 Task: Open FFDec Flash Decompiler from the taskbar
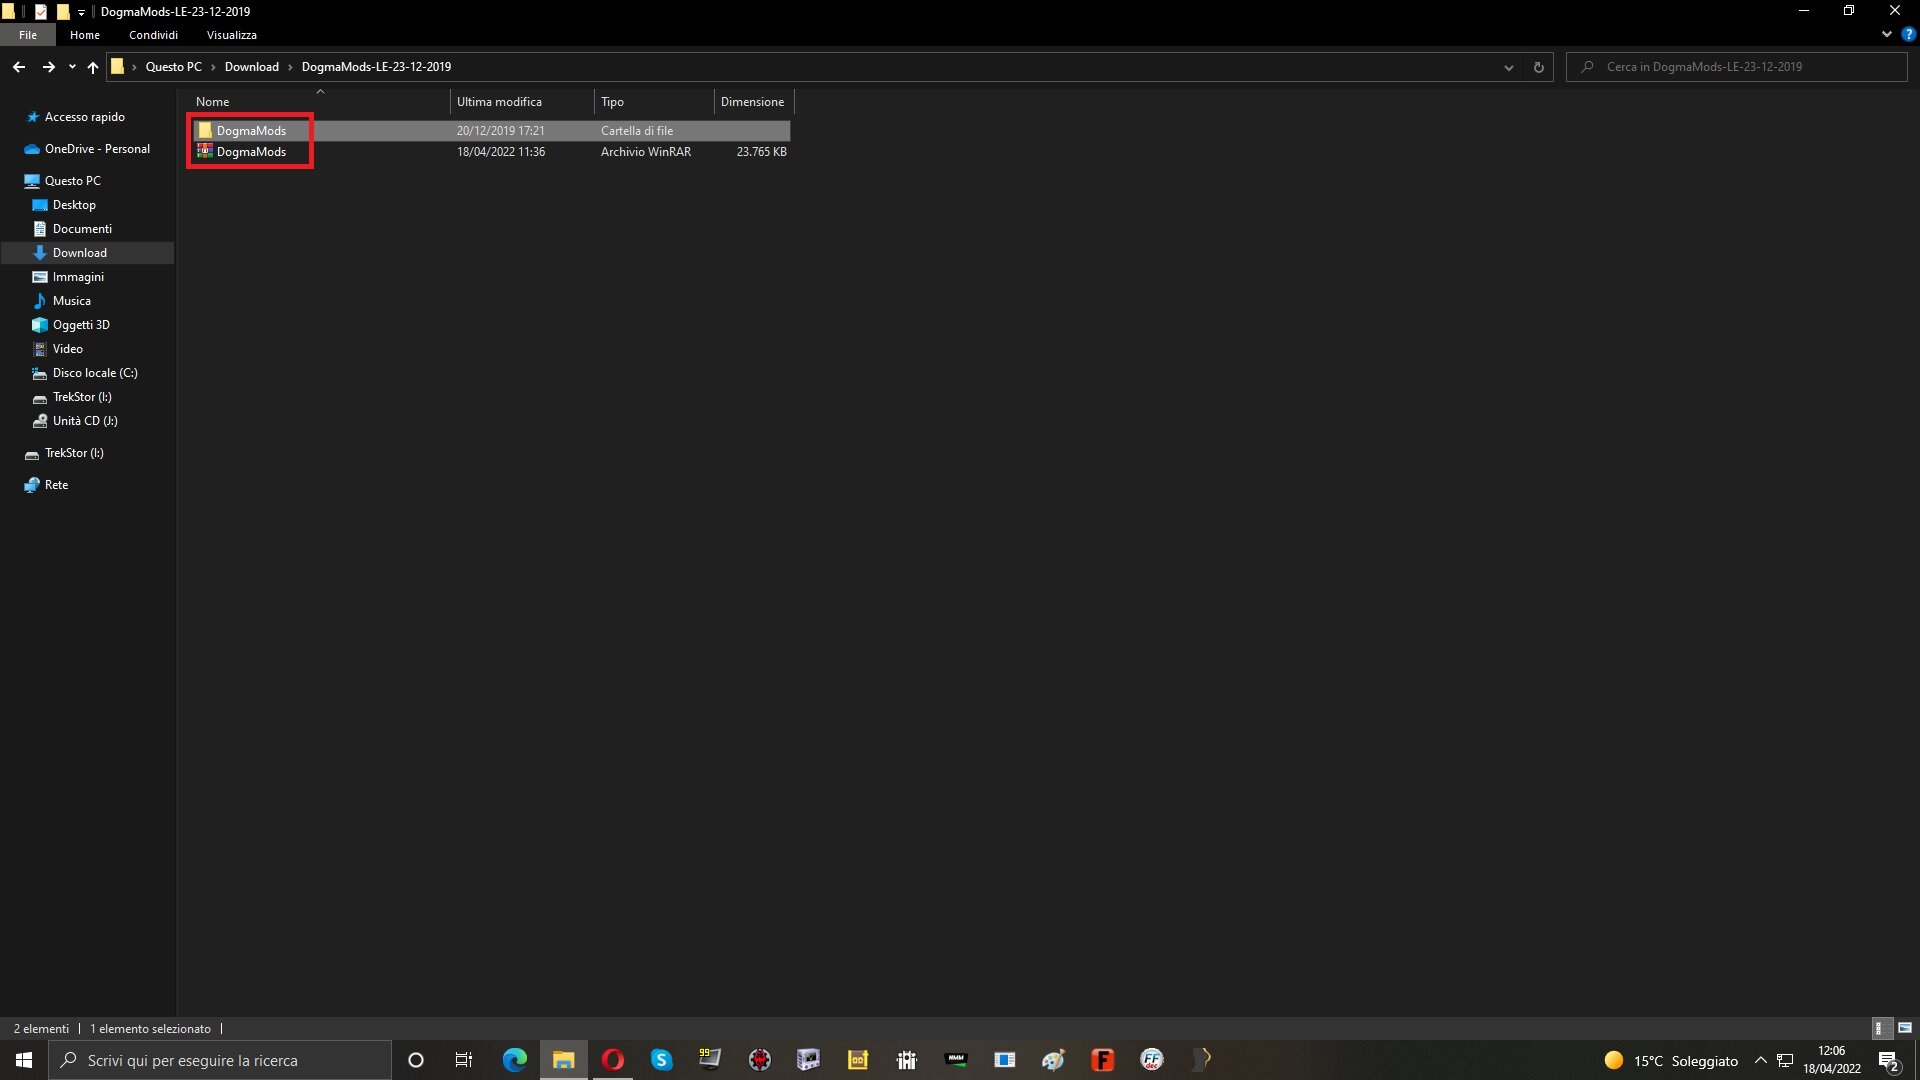click(x=1152, y=1059)
